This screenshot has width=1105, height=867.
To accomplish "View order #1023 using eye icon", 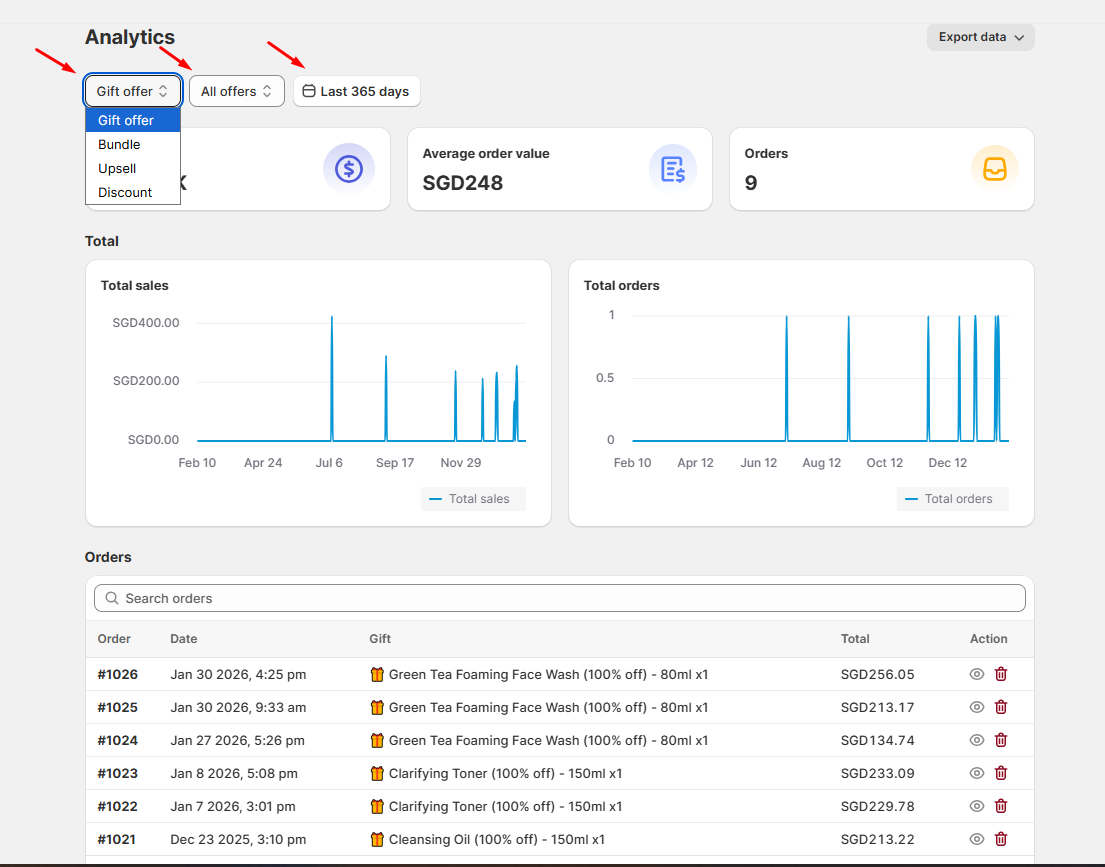I will 977,773.
